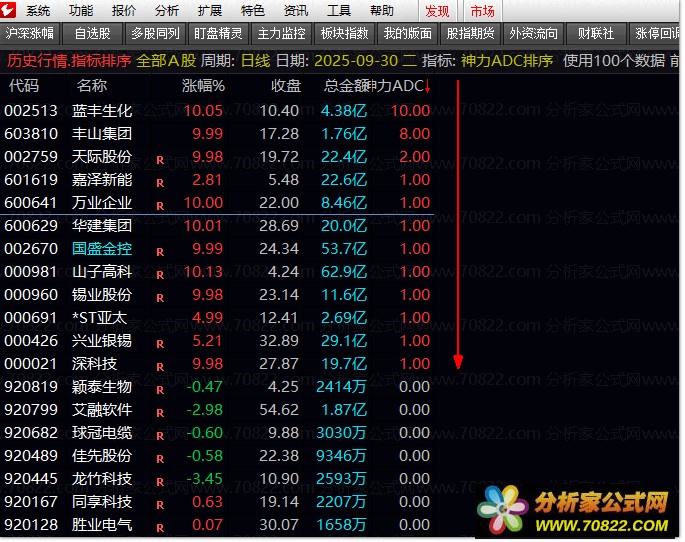Sort by the 涨幅% column header
Screen dimensions: 685x542
(x=203, y=86)
